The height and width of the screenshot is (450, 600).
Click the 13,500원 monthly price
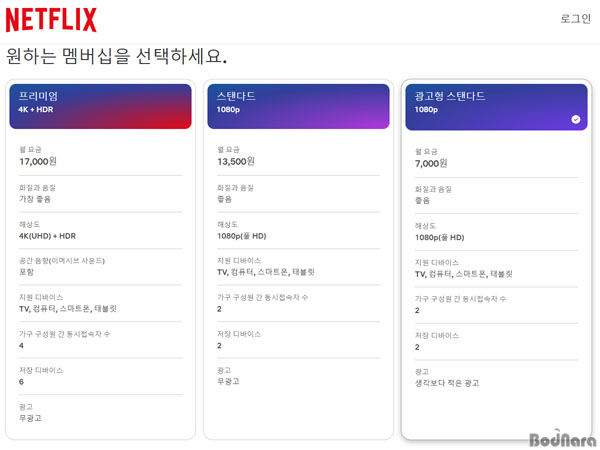click(236, 161)
